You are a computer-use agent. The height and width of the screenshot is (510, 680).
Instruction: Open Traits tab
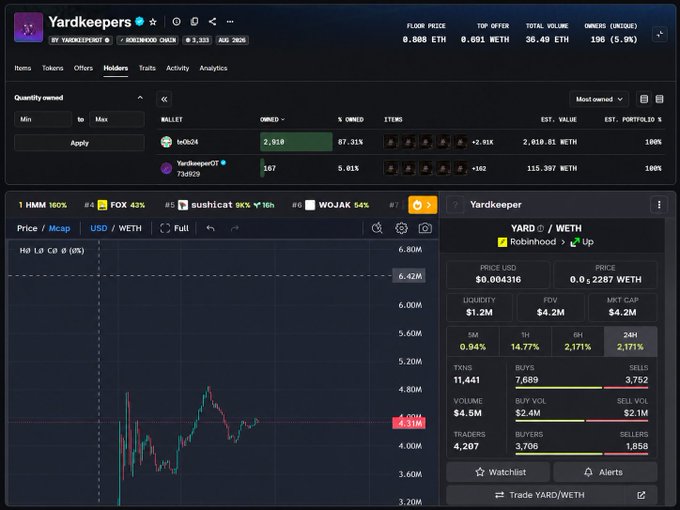coord(147,68)
